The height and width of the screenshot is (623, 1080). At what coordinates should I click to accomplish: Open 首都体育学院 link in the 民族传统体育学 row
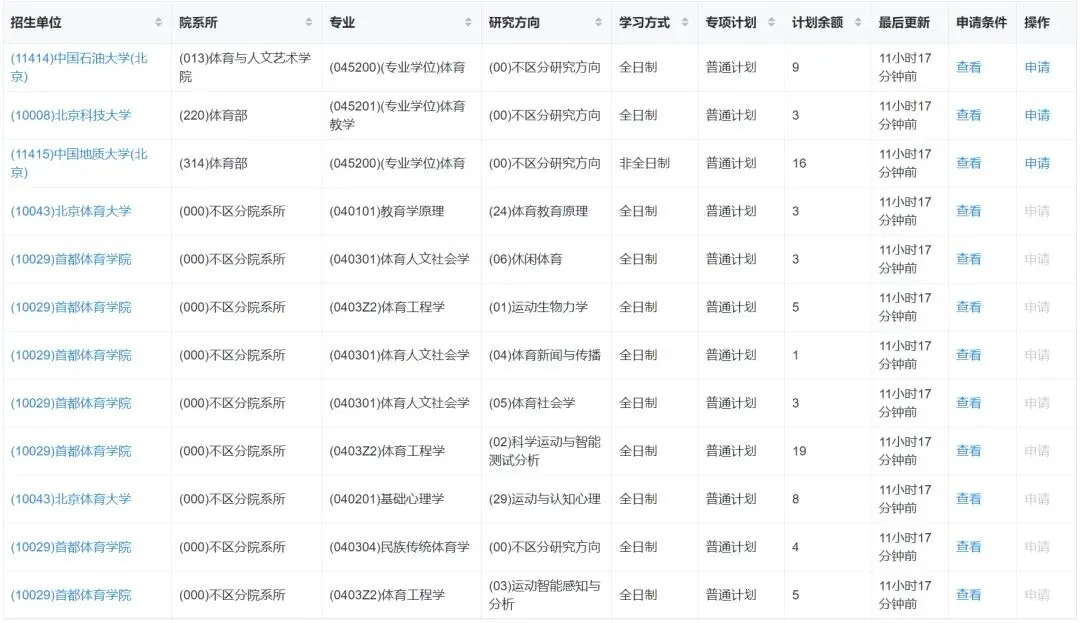click(71, 547)
